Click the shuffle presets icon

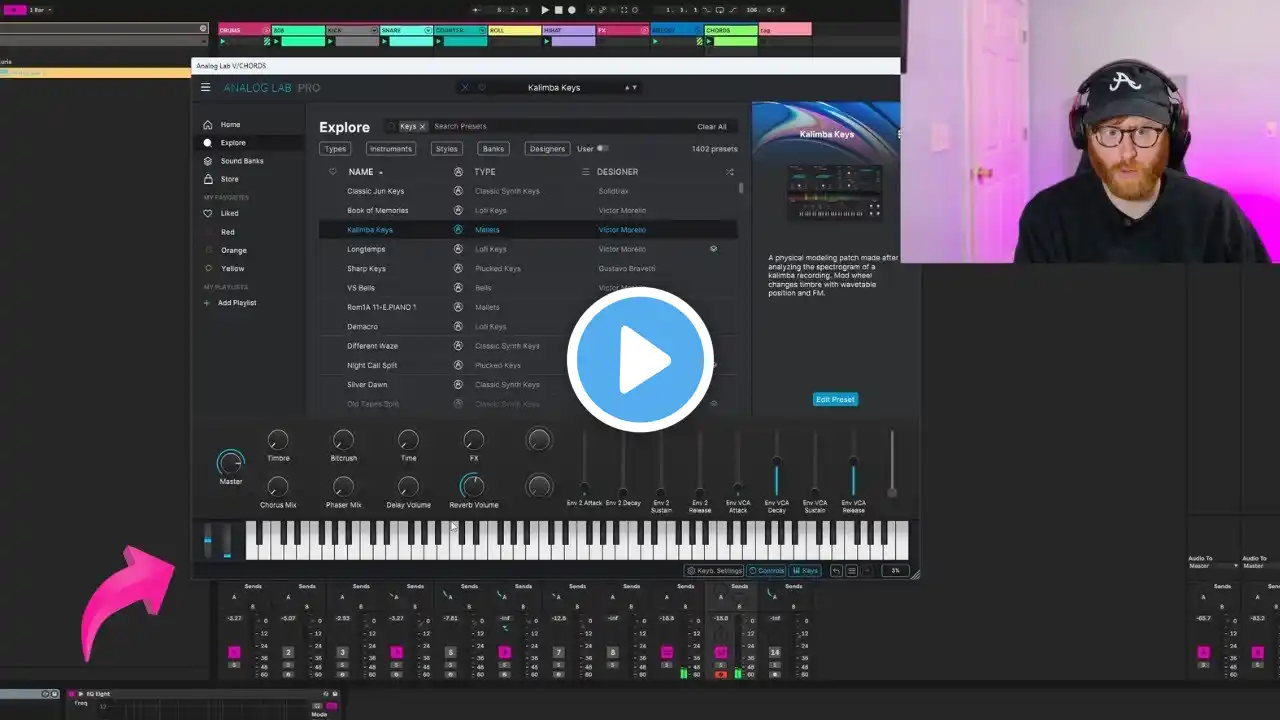[729, 172]
